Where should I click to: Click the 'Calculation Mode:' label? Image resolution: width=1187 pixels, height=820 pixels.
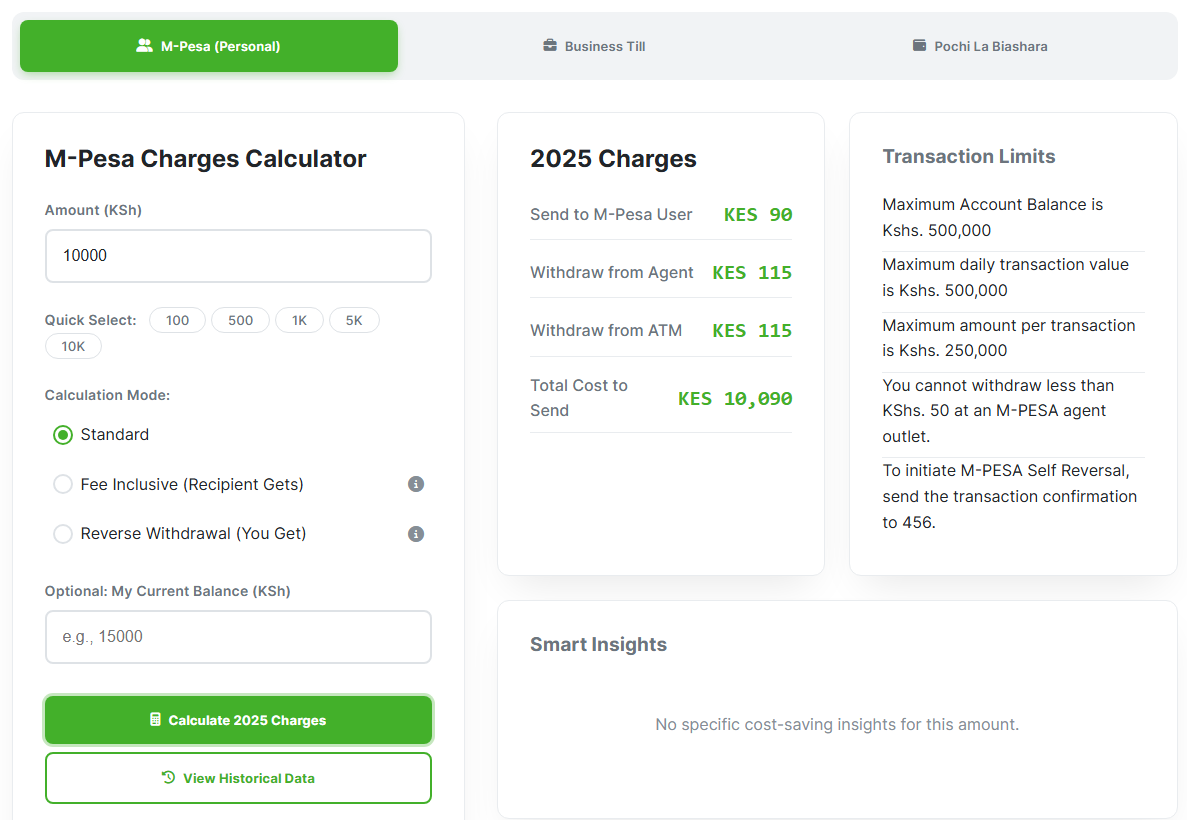point(107,395)
